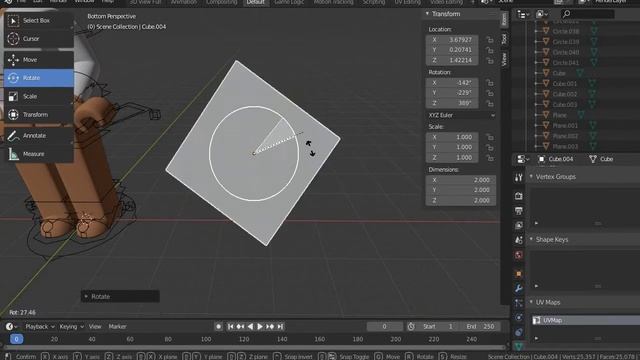Jump to the next keyframe
This screenshot has width=640, height=360.
[x=270, y=327]
